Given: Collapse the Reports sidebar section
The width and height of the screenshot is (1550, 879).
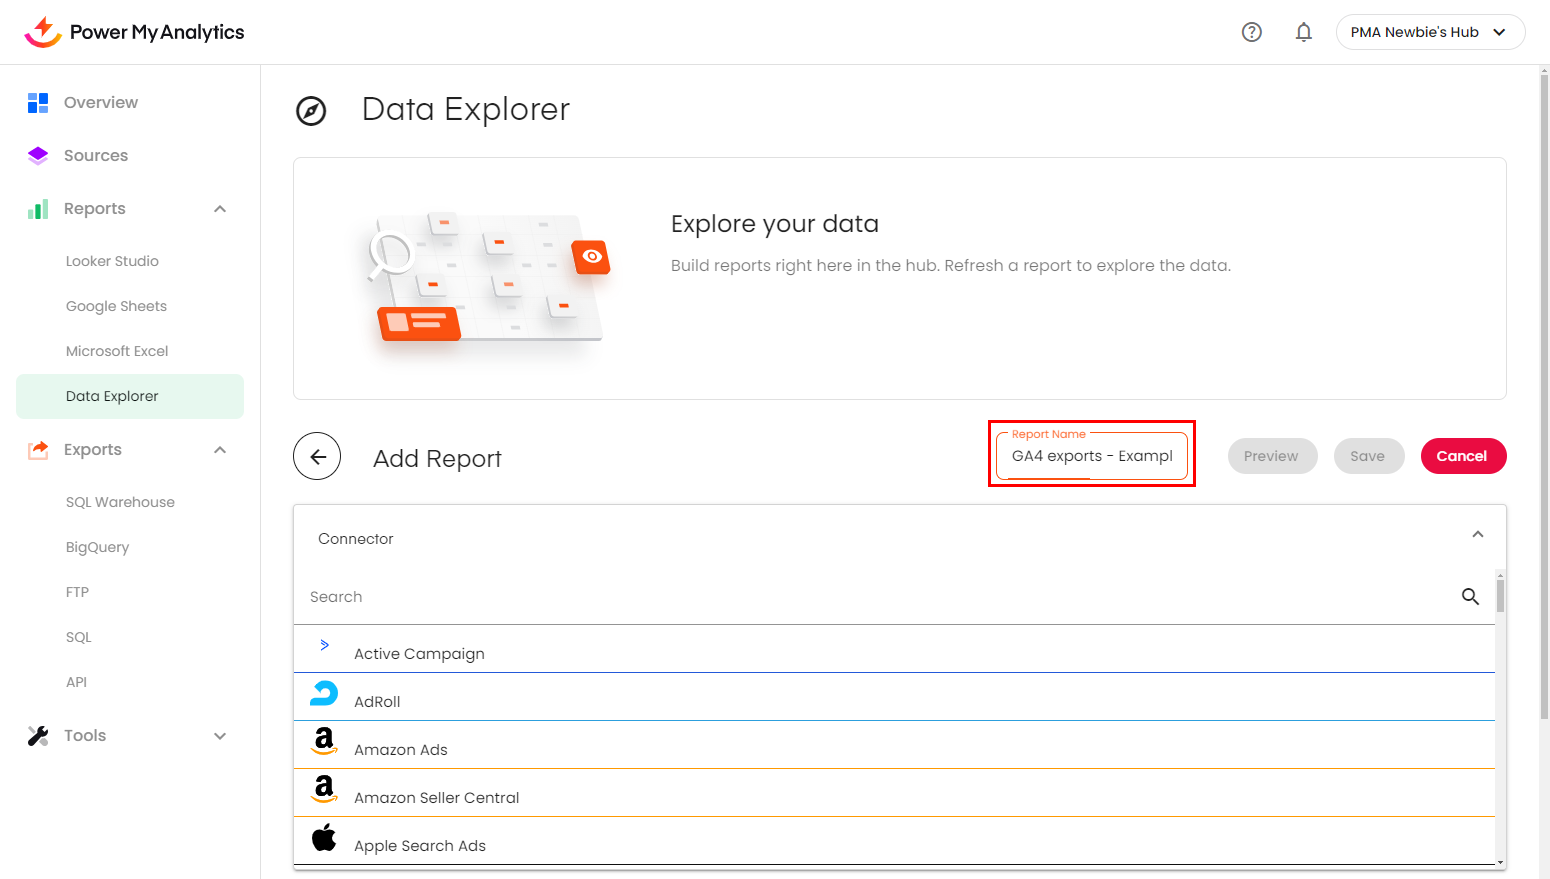Looking at the screenshot, I should click(x=220, y=209).
